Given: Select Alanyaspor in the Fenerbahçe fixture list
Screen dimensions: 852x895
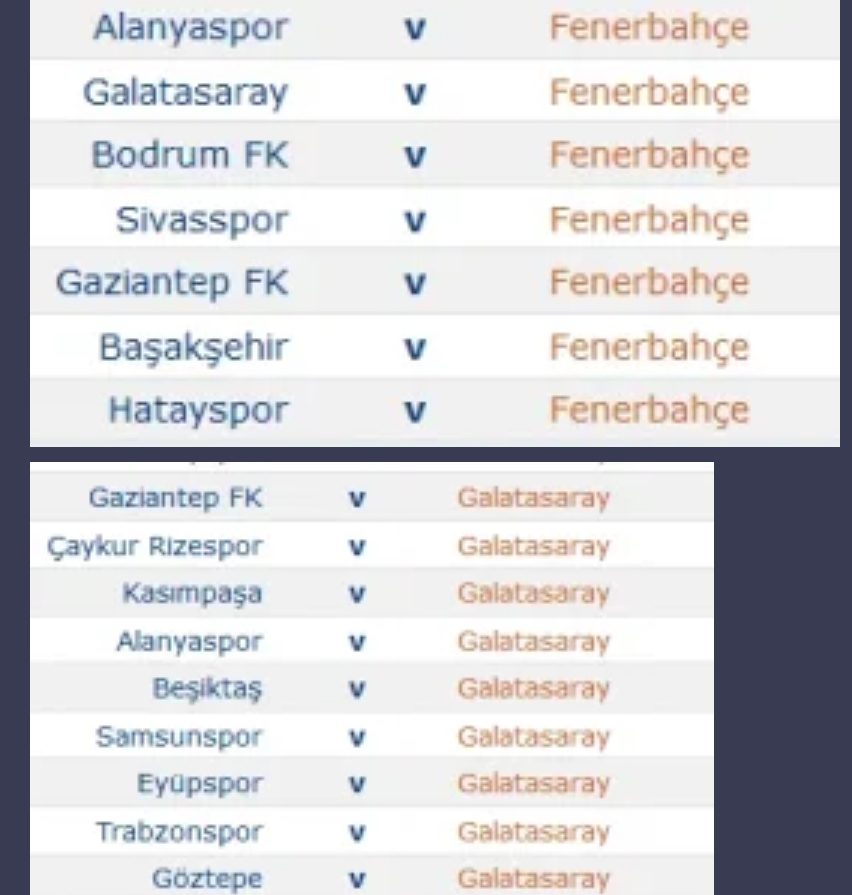Looking at the screenshot, I should pyautogui.click(x=191, y=27).
